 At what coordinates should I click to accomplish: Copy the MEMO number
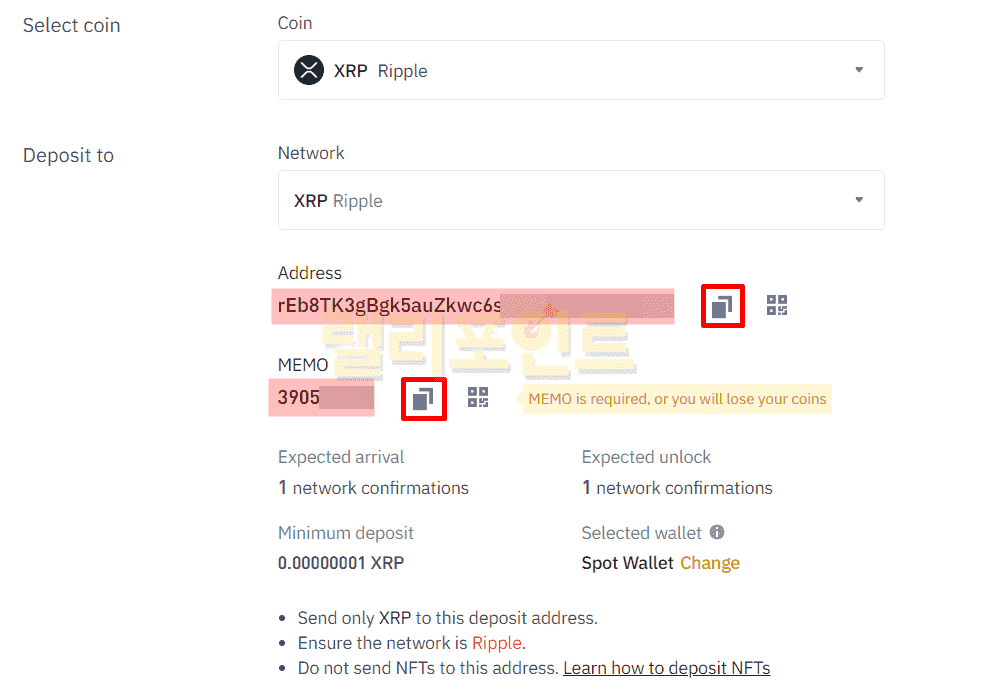tap(423, 399)
